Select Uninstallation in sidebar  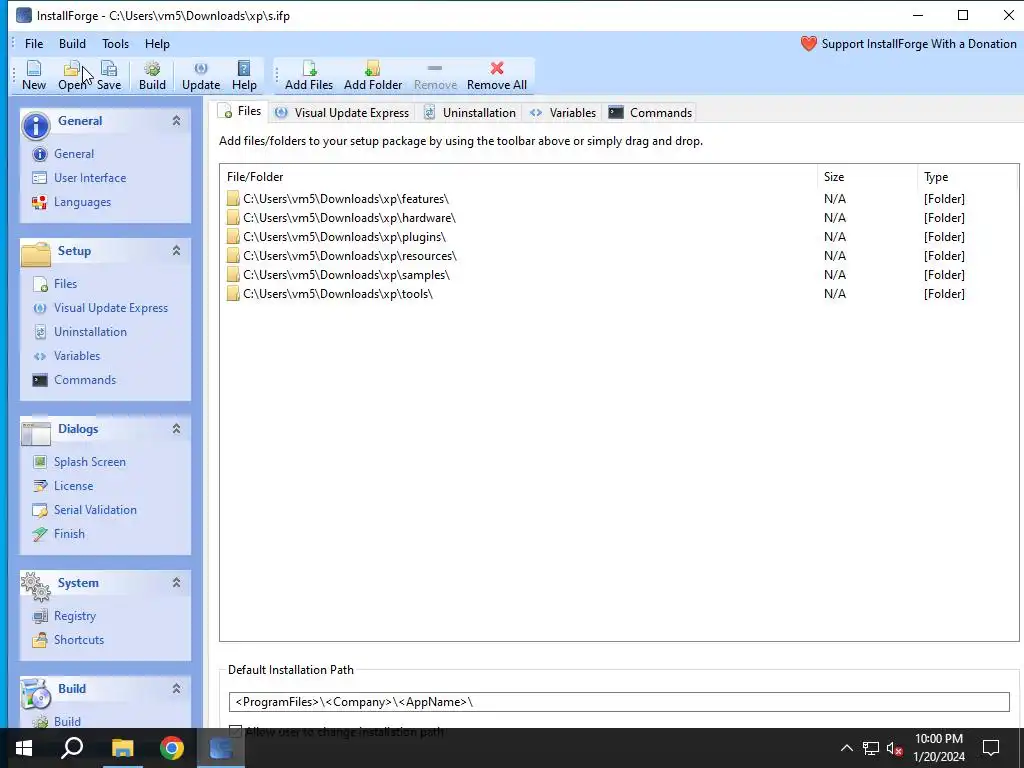pos(90,332)
